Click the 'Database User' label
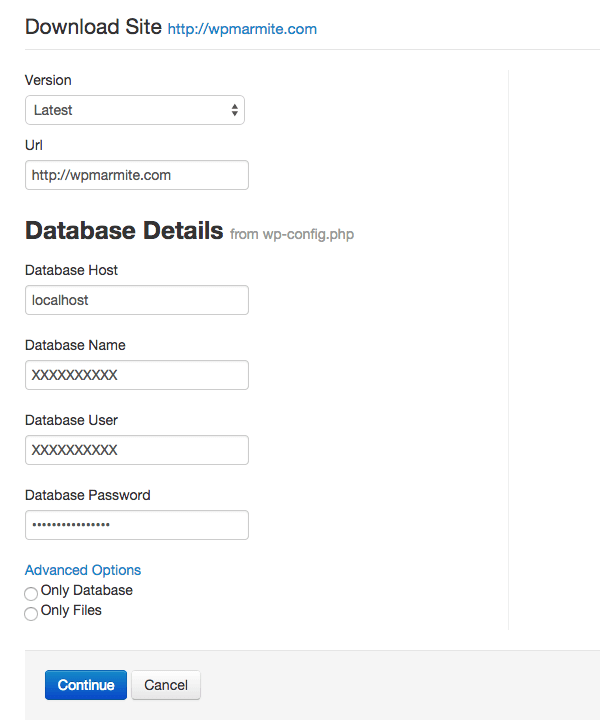Image resolution: width=600 pixels, height=723 pixels. [x=71, y=420]
